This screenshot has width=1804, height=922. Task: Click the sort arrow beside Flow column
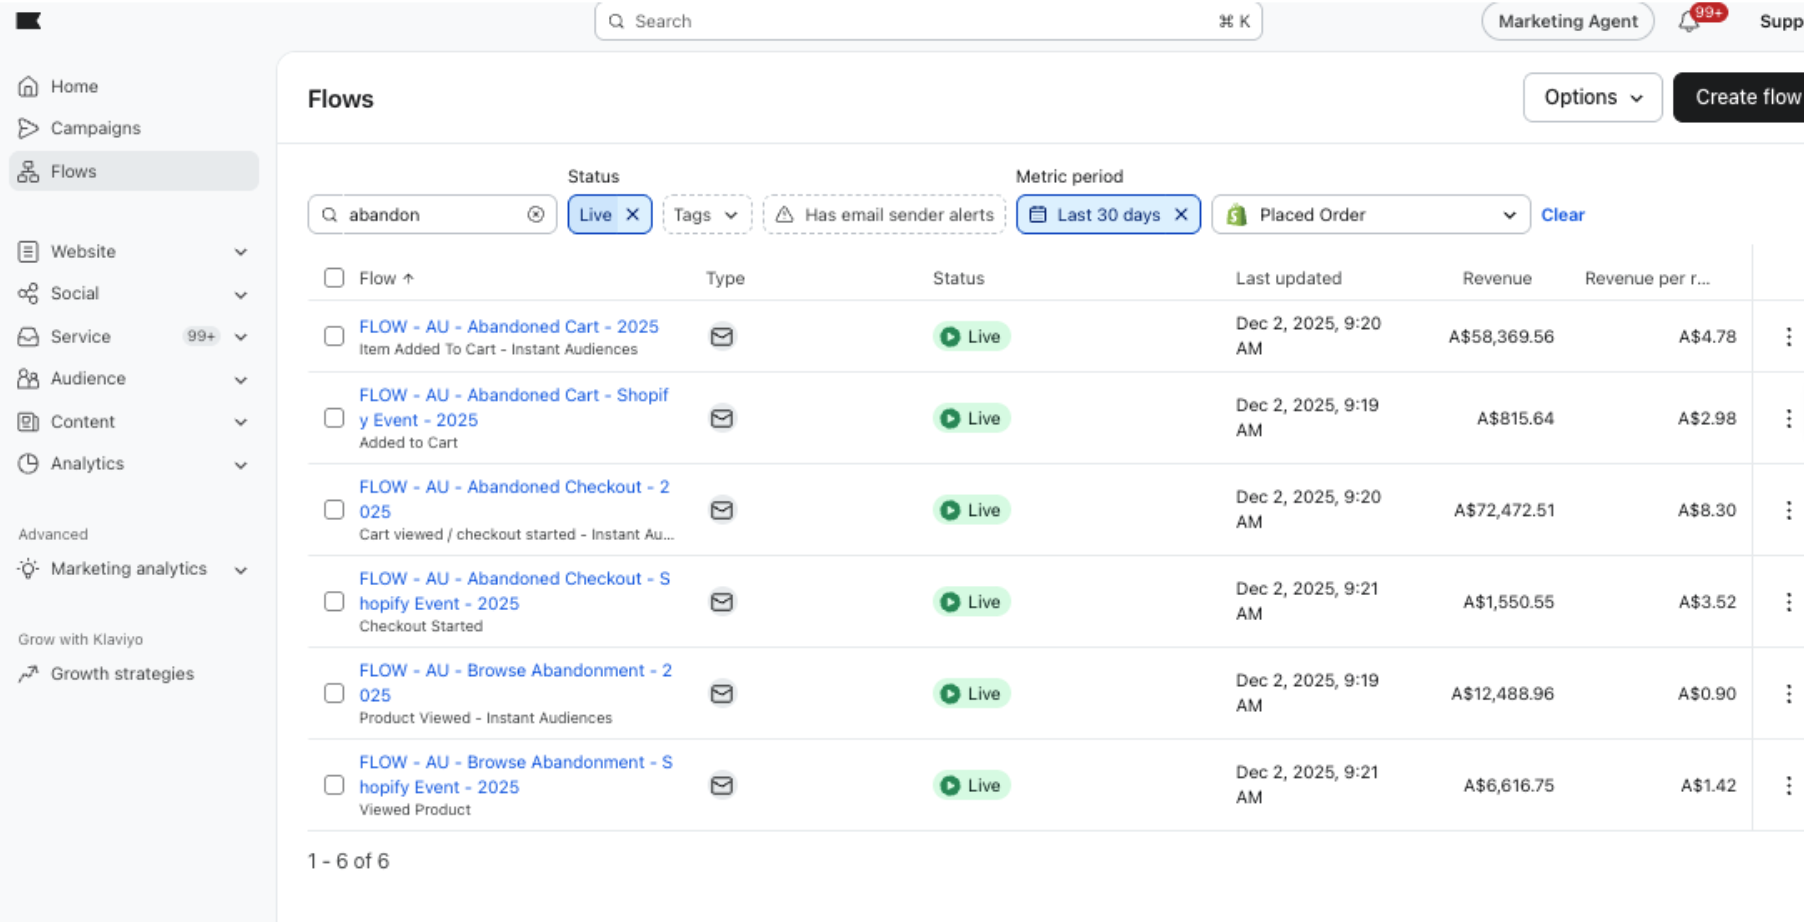click(x=408, y=279)
